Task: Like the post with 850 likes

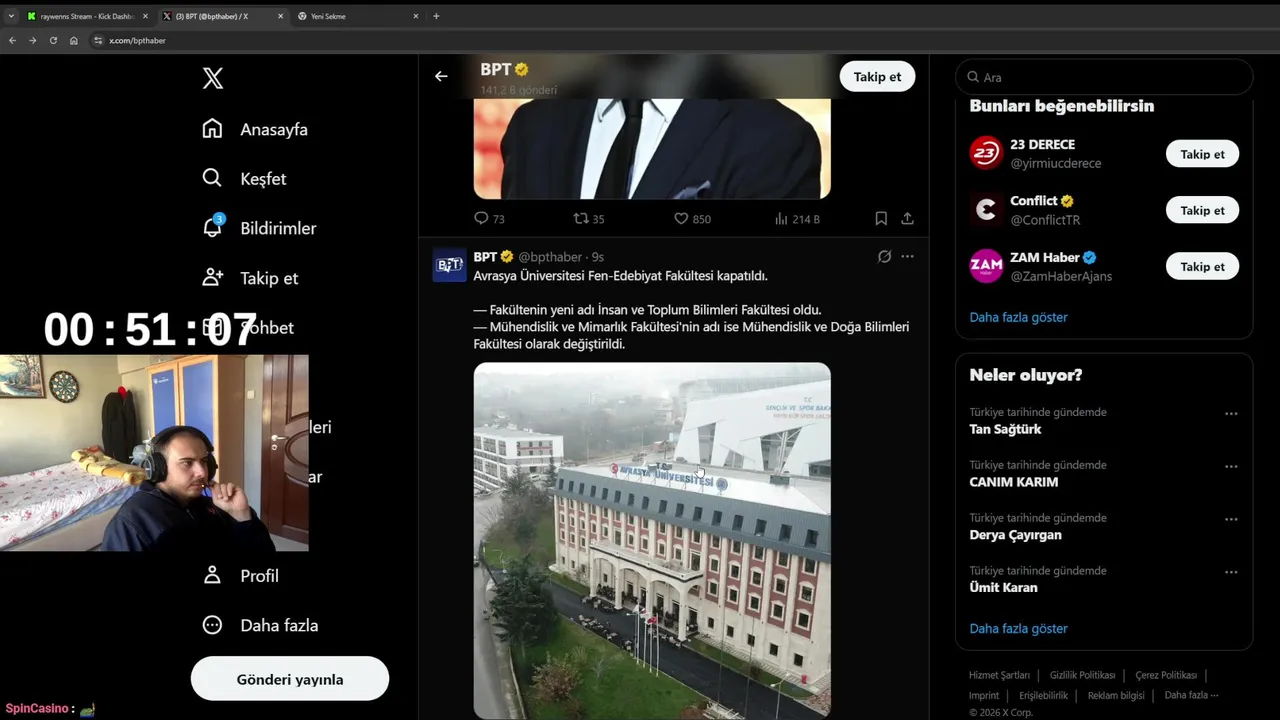Action: point(692,218)
